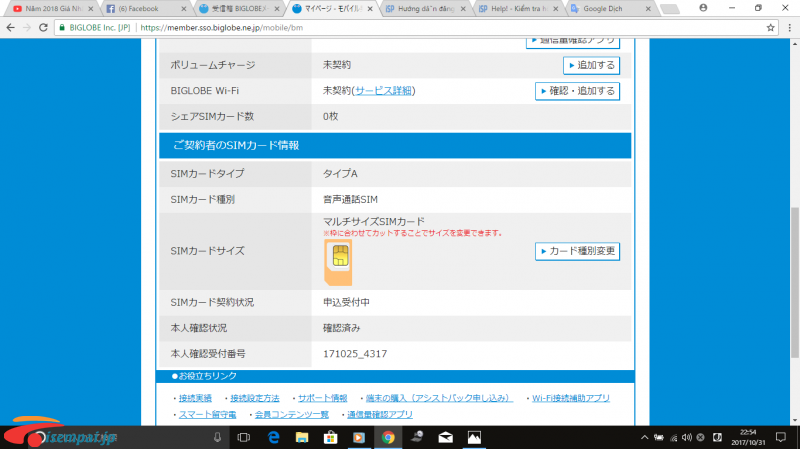The image size is (800, 449).
Task: Click the Chrome icon in the taskbar
Action: pyautogui.click(x=388, y=437)
